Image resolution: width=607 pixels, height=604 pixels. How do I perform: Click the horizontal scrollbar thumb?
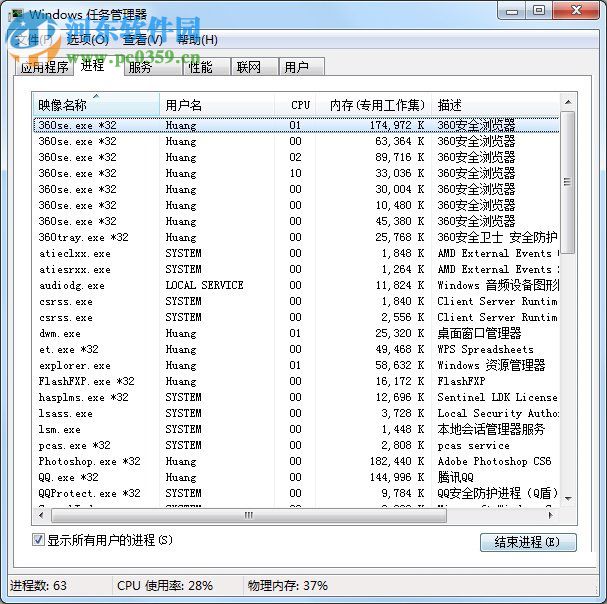tap(249, 515)
